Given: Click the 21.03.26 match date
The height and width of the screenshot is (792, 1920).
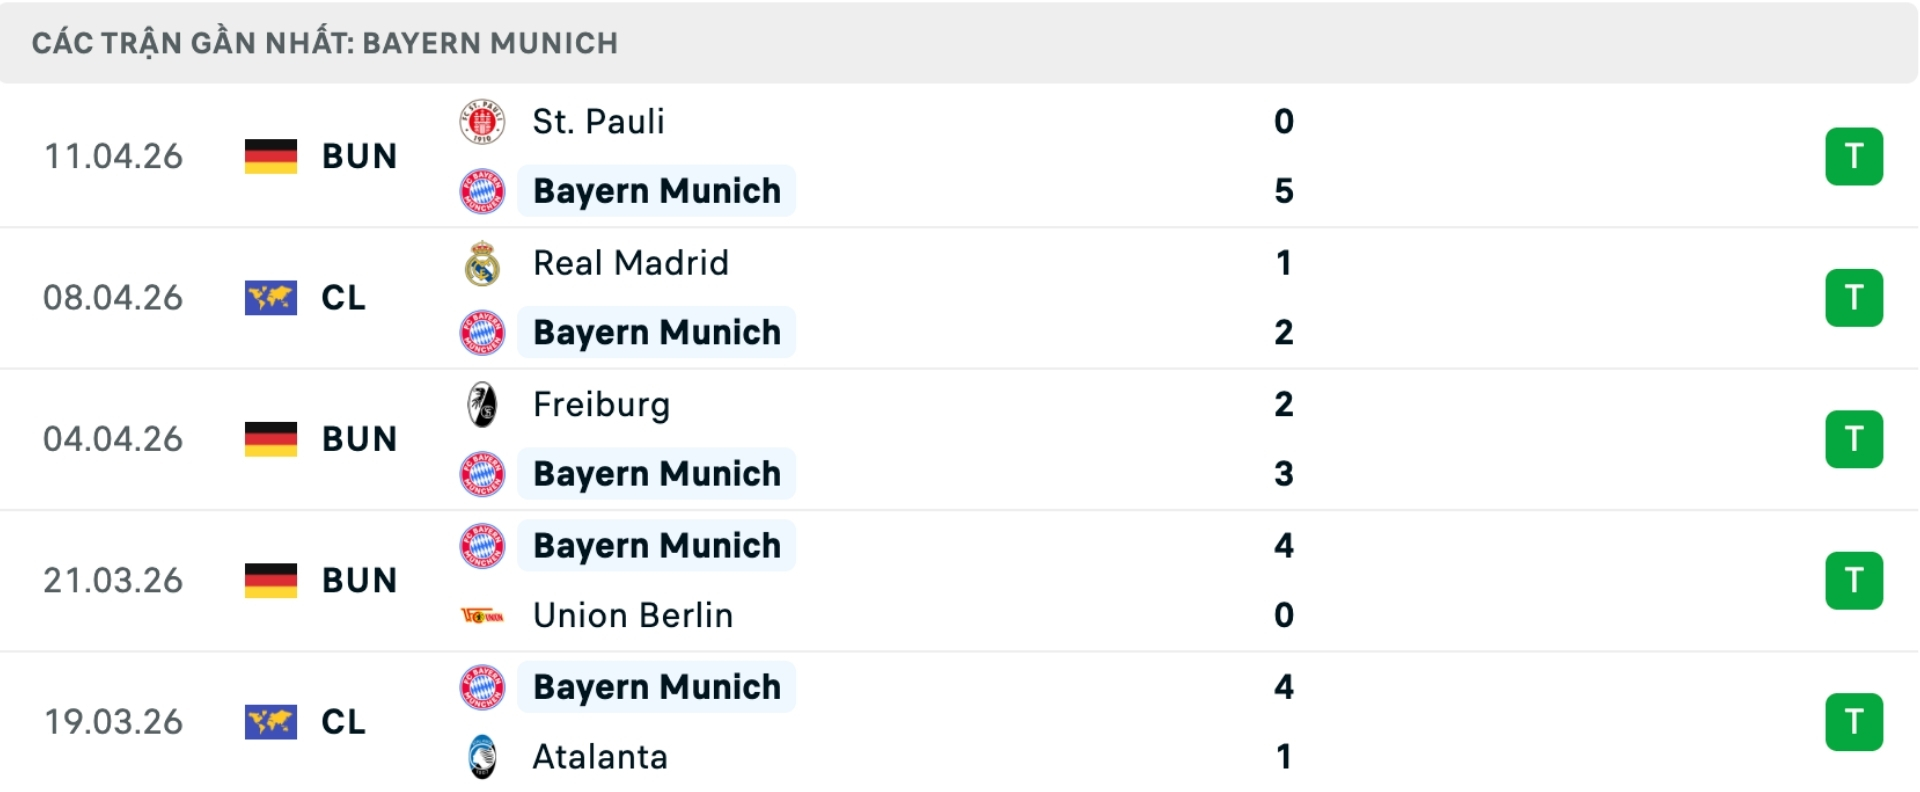Looking at the screenshot, I should [x=113, y=581].
